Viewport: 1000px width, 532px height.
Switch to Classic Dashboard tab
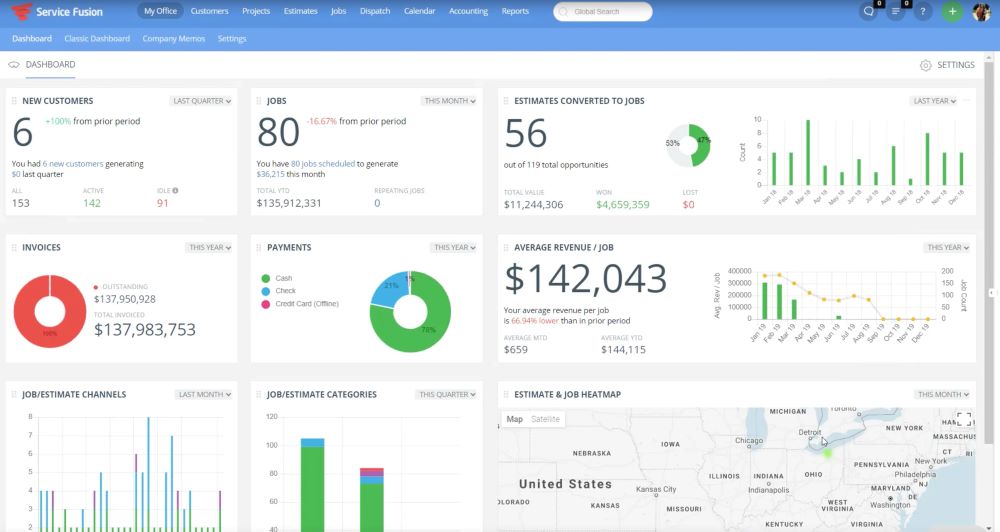97,39
